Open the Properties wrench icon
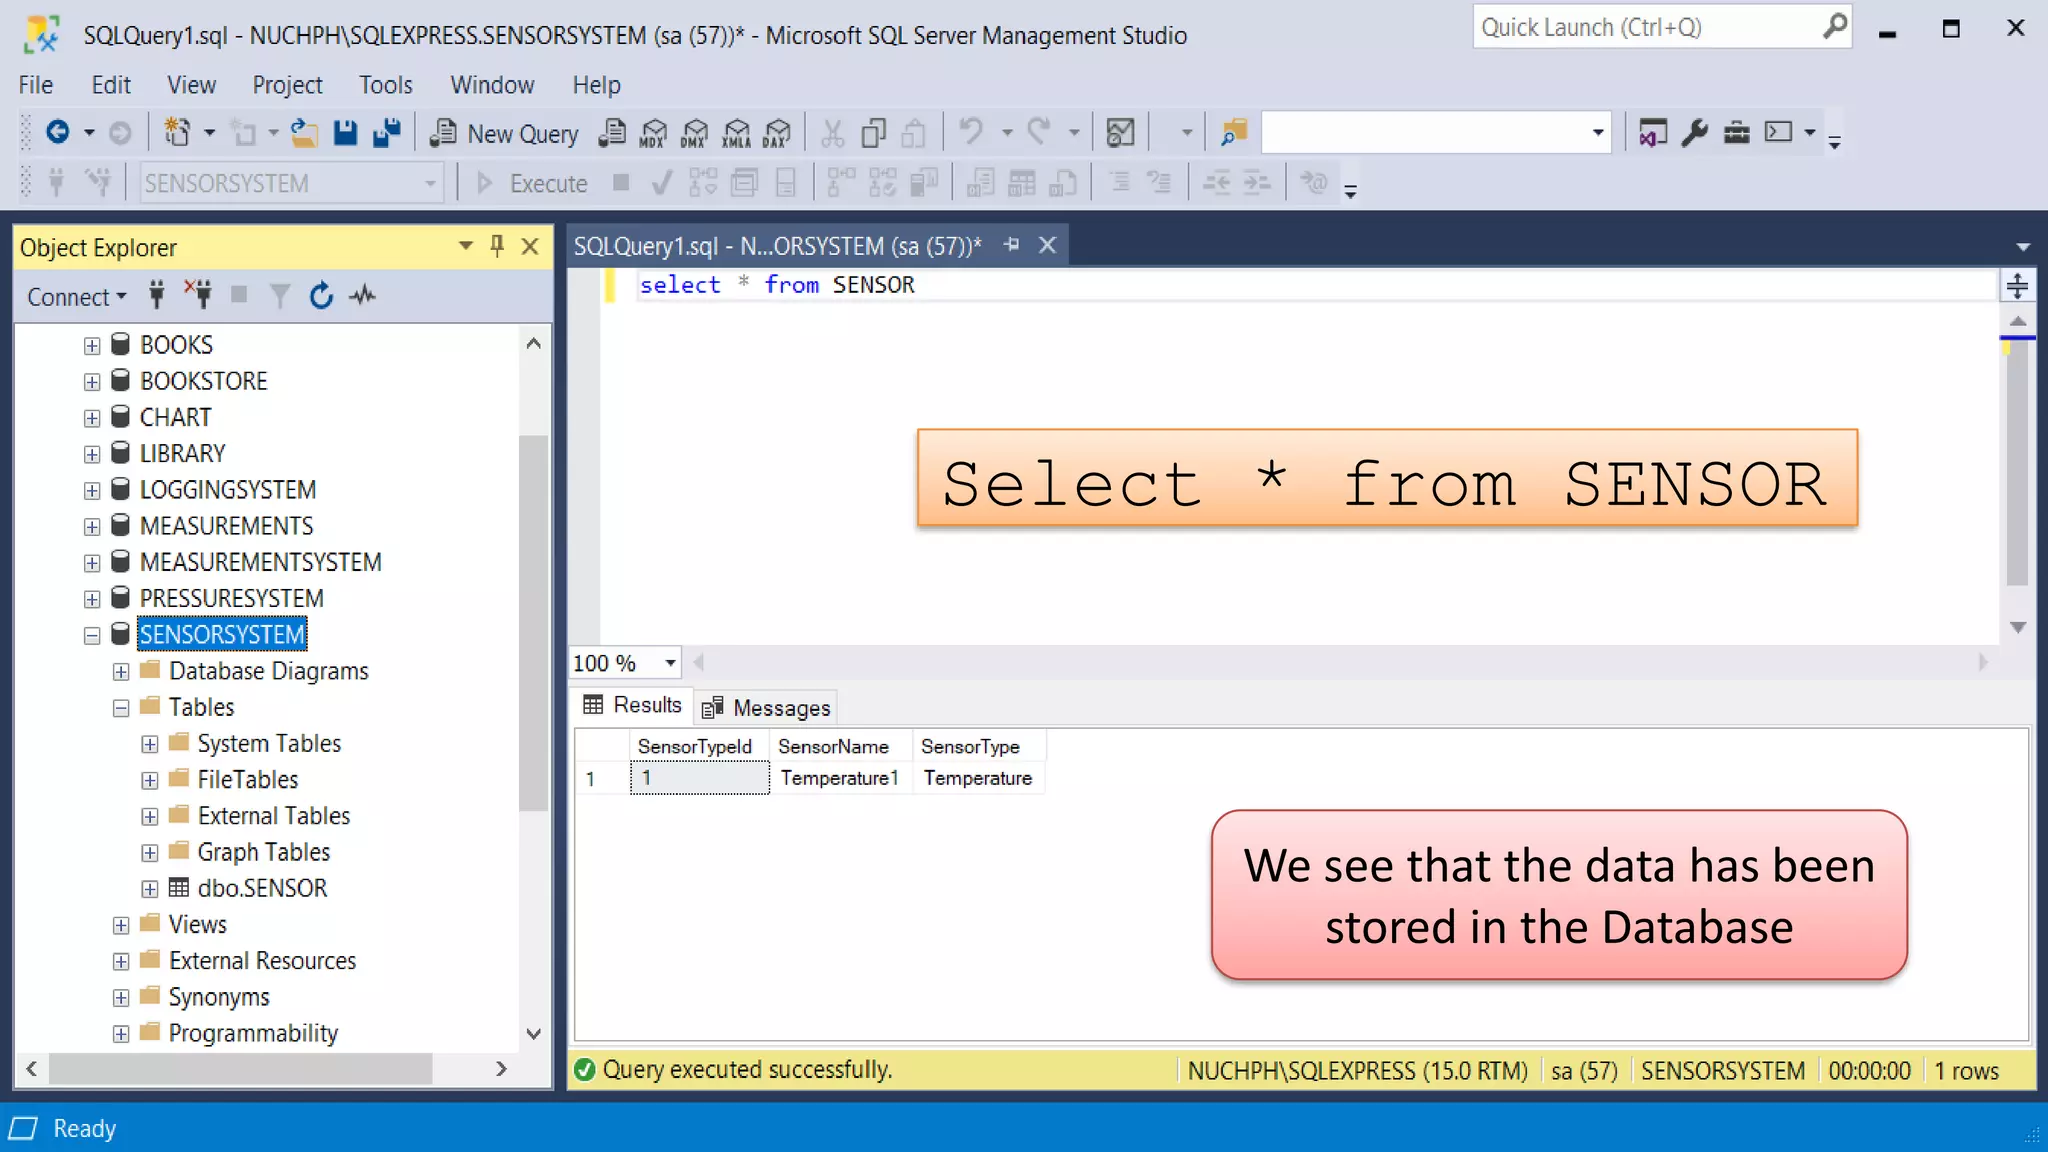The image size is (2048, 1152). click(x=1694, y=133)
